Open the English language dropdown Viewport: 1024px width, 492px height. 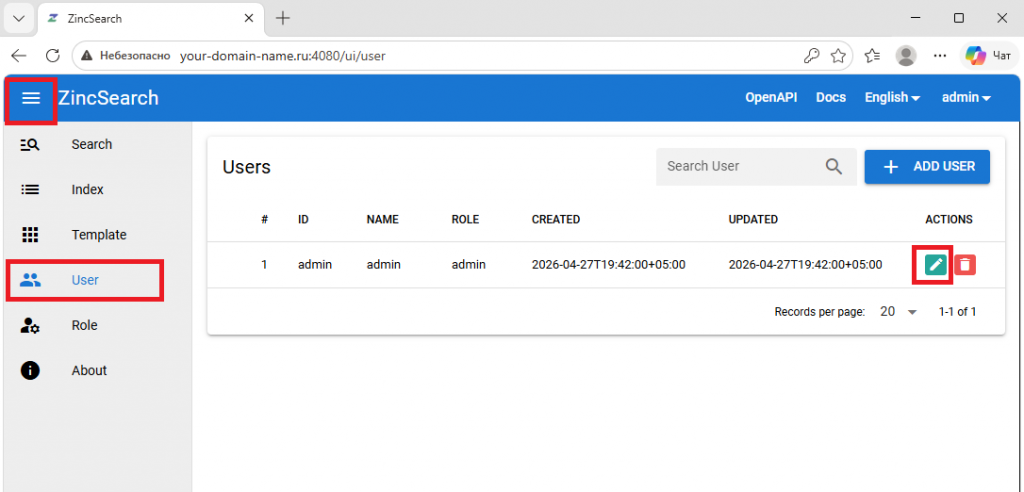tap(892, 97)
